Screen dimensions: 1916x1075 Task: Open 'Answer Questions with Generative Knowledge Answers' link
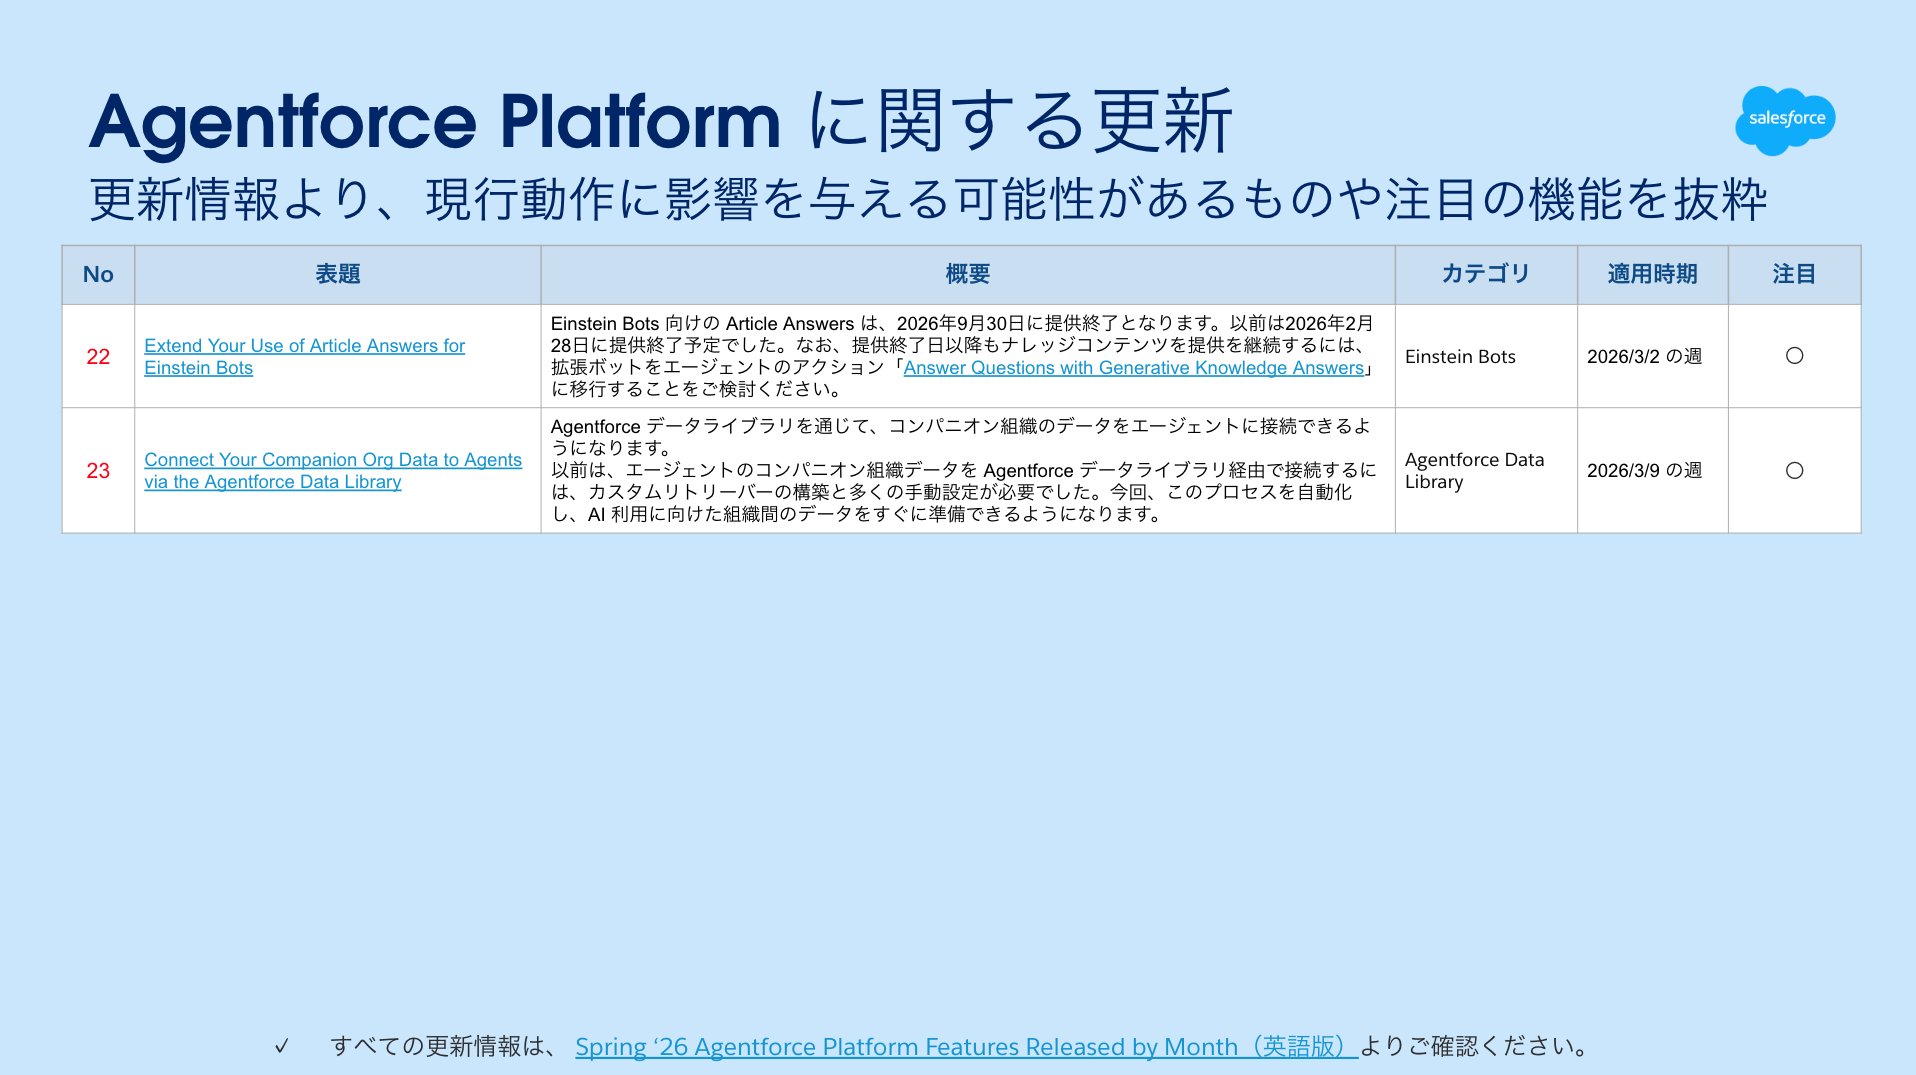[1133, 367]
